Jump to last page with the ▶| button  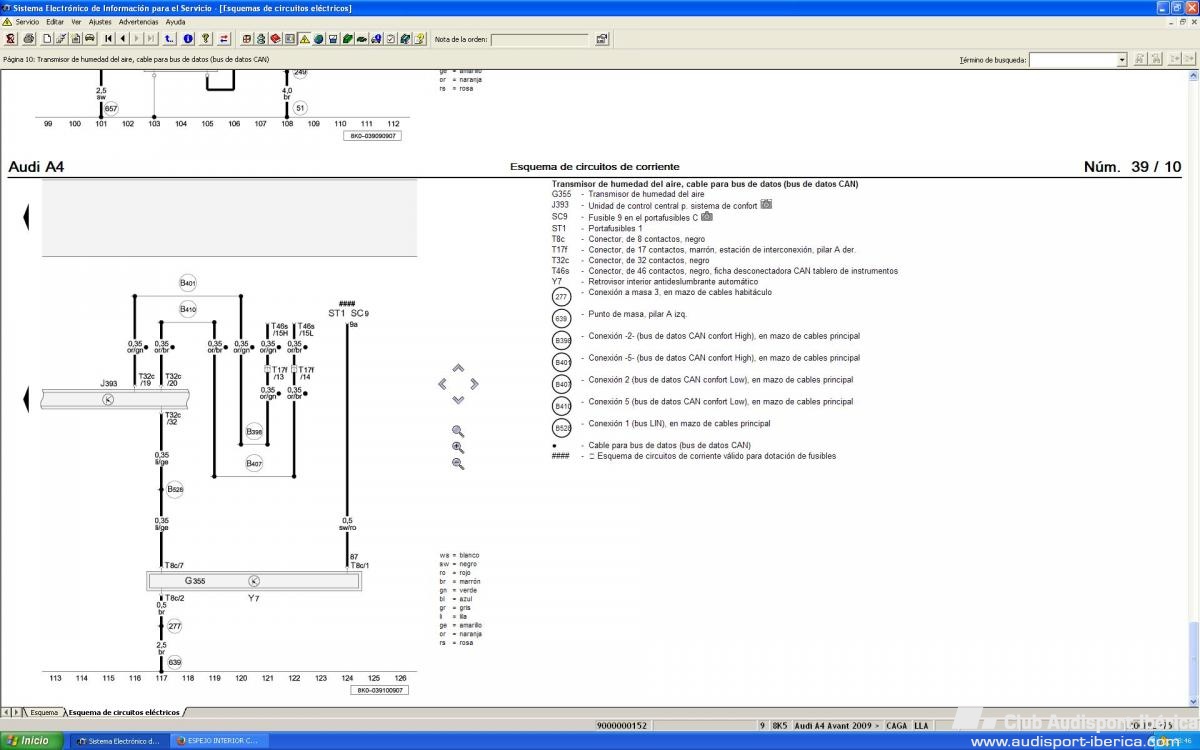point(150,39)
